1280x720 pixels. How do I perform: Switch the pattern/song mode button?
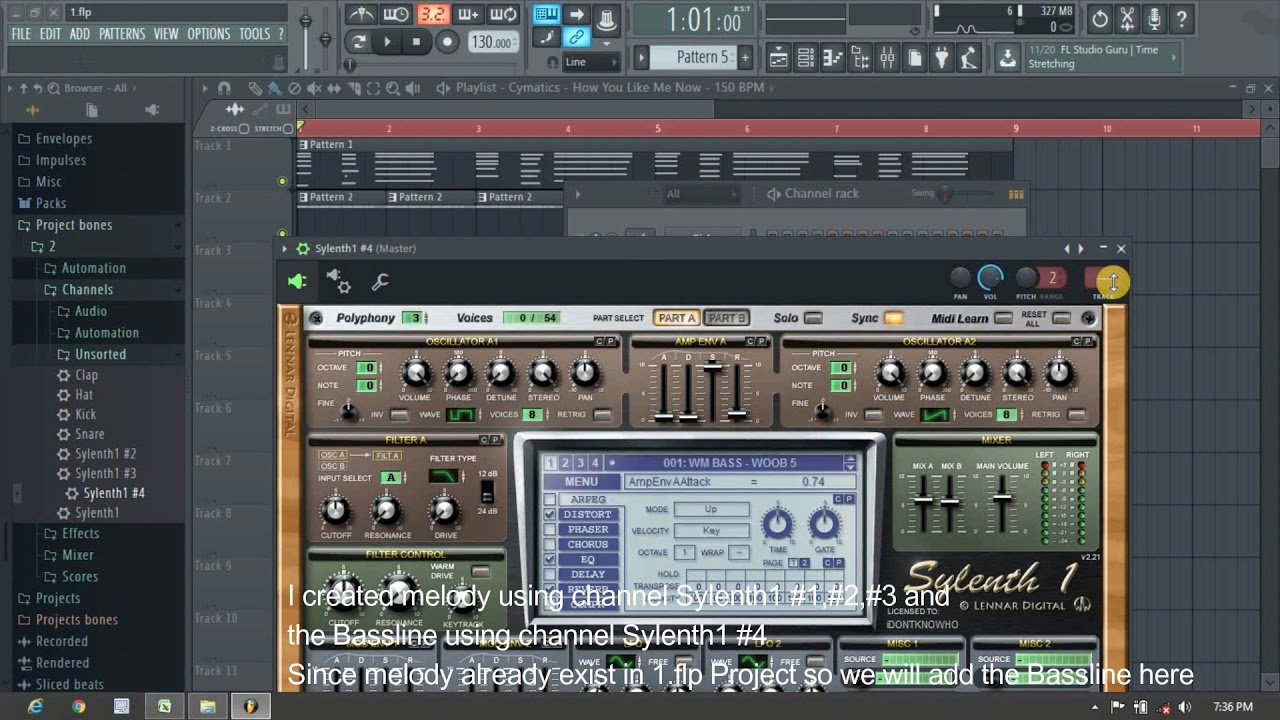click(359, 42)
